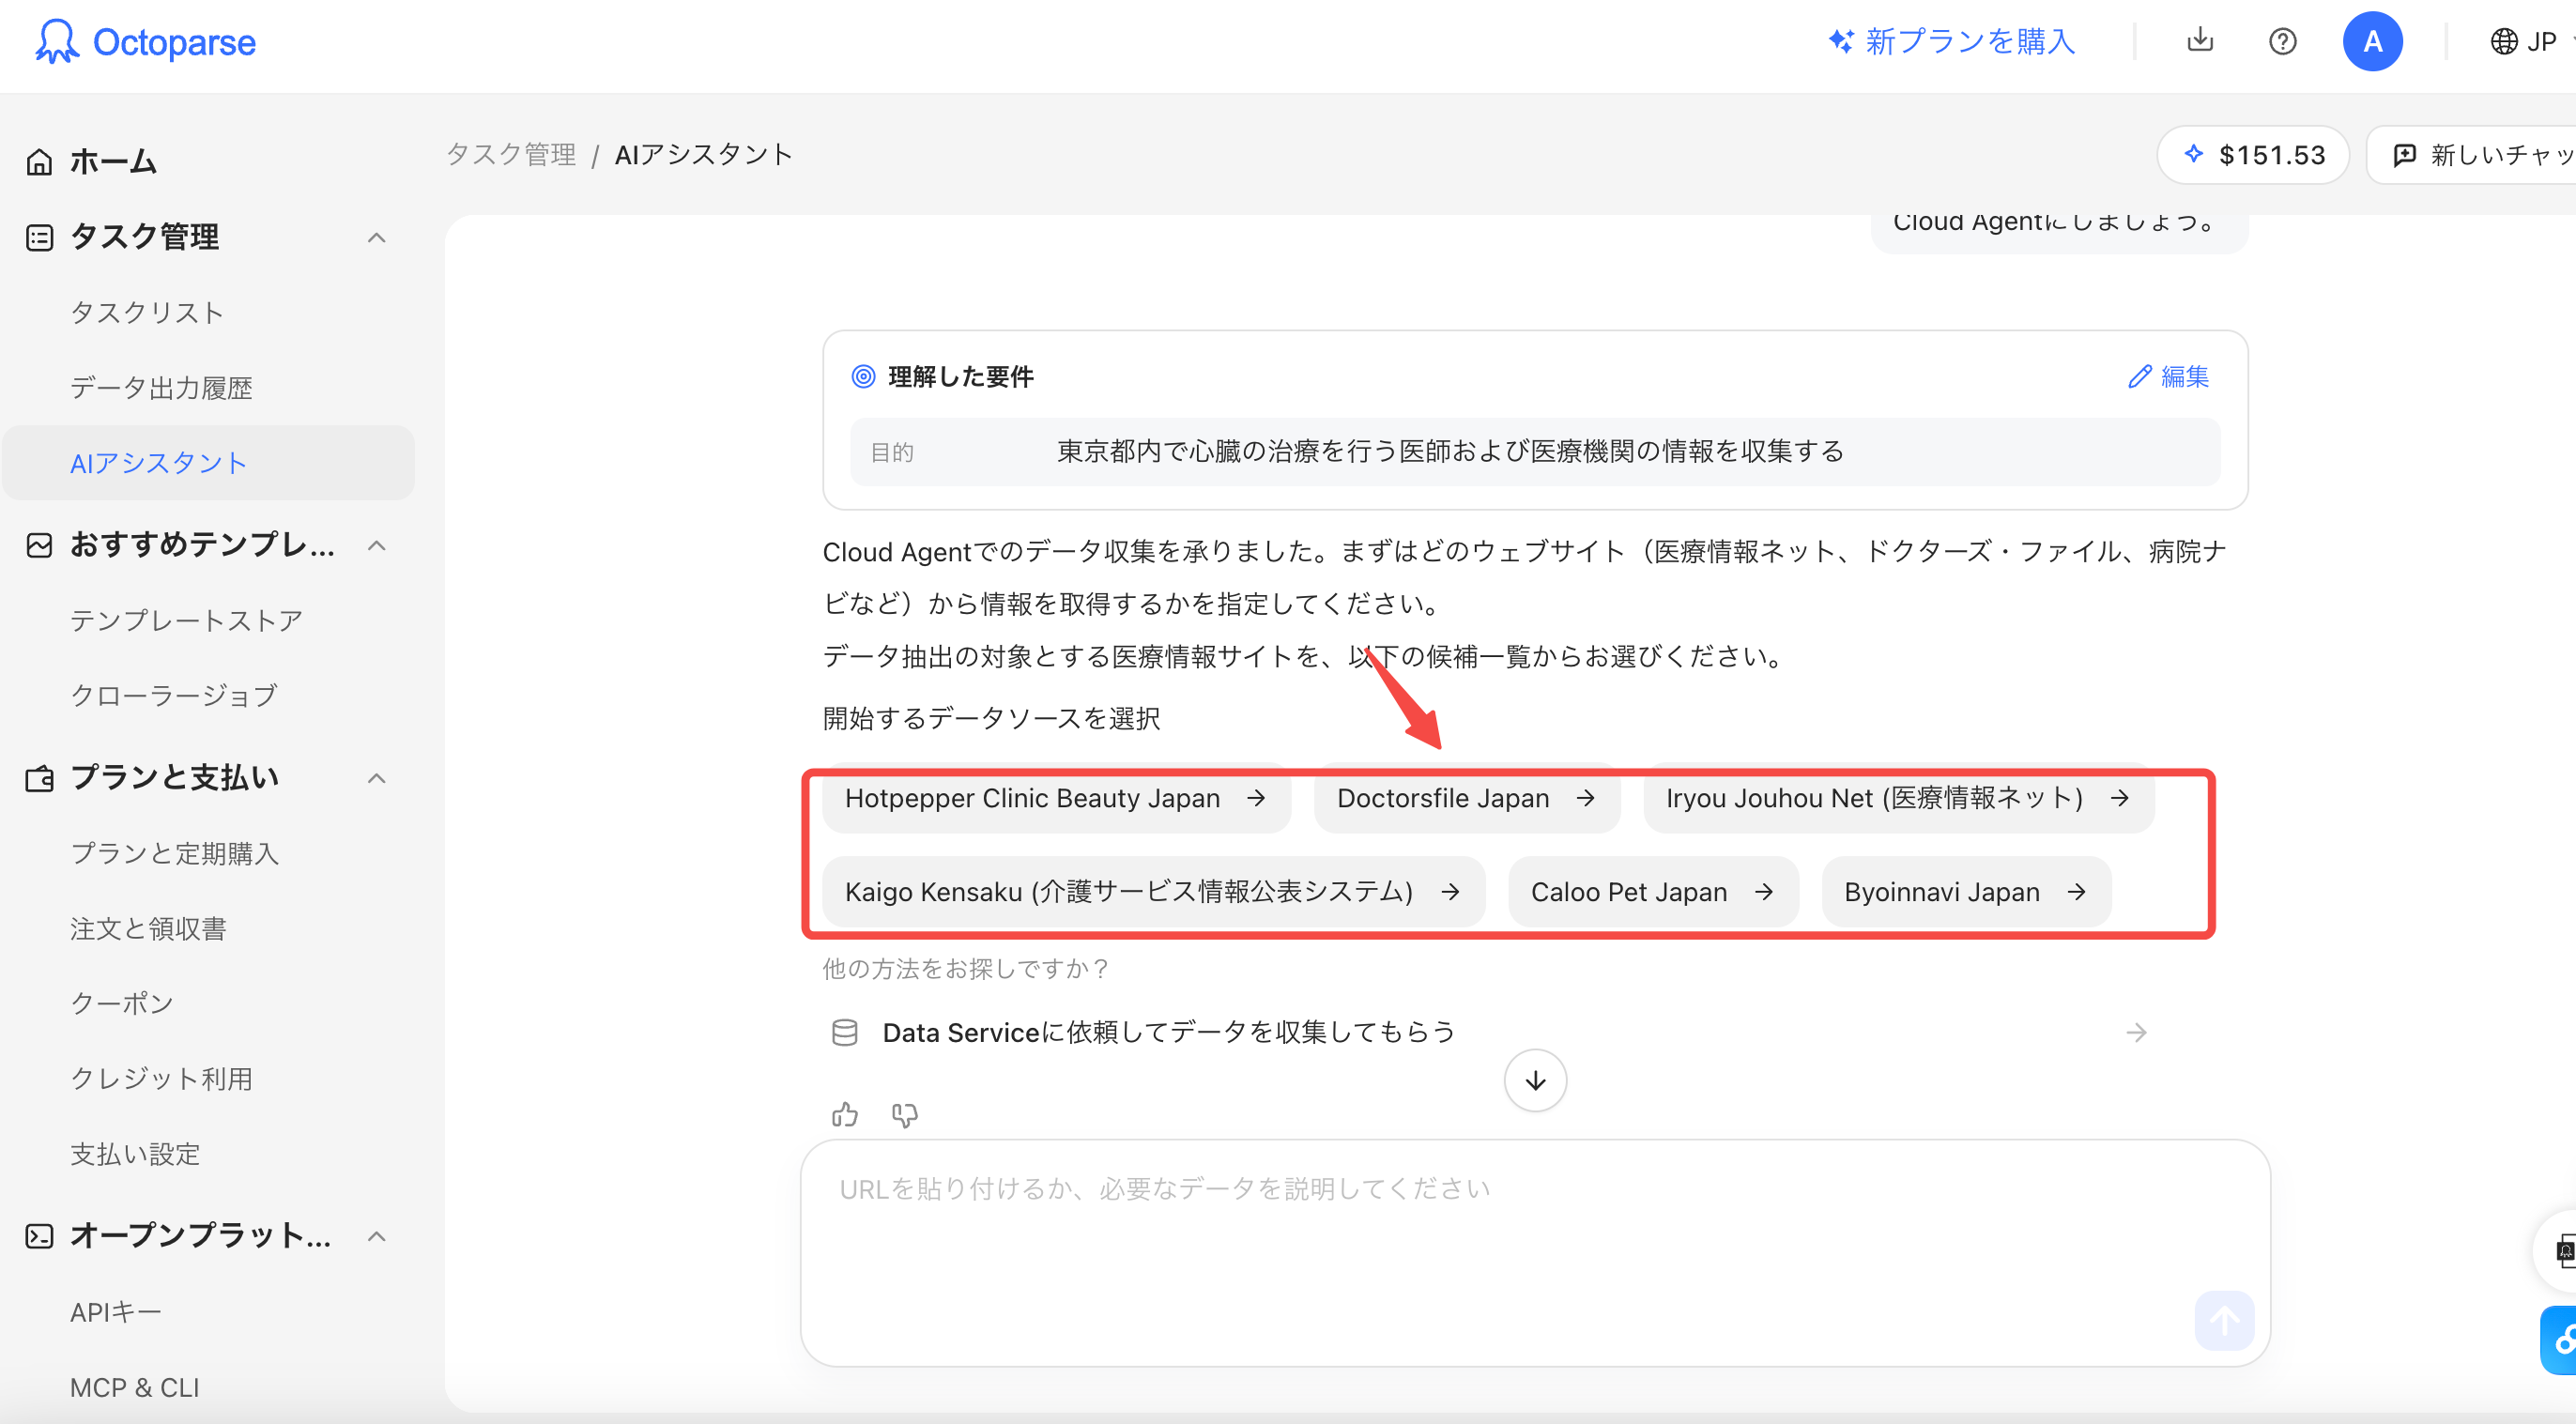Open 支払い設定

pos(135,1154)
